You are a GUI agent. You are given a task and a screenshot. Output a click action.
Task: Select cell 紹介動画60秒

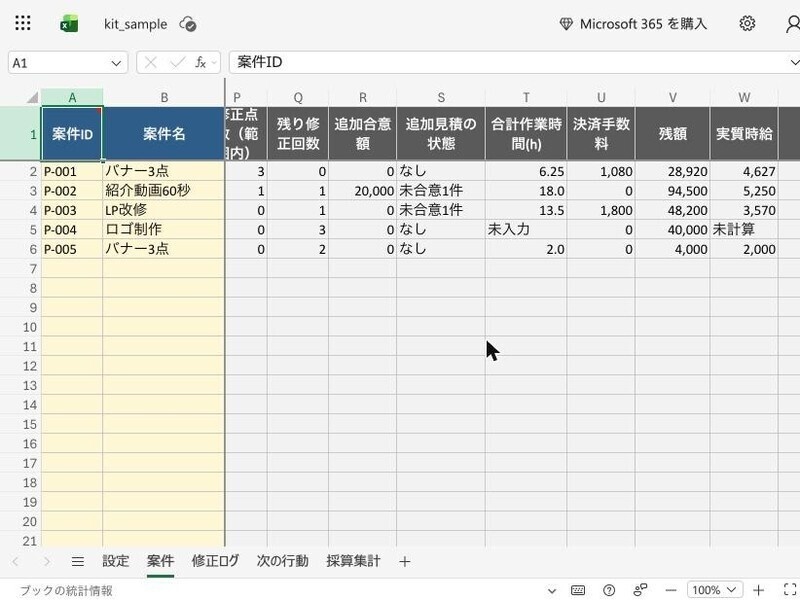click(164, 191)
